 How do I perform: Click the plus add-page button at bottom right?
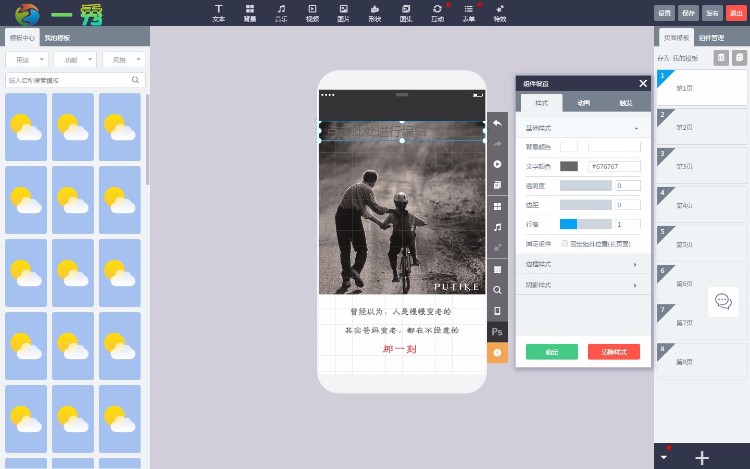pos(702,458)
